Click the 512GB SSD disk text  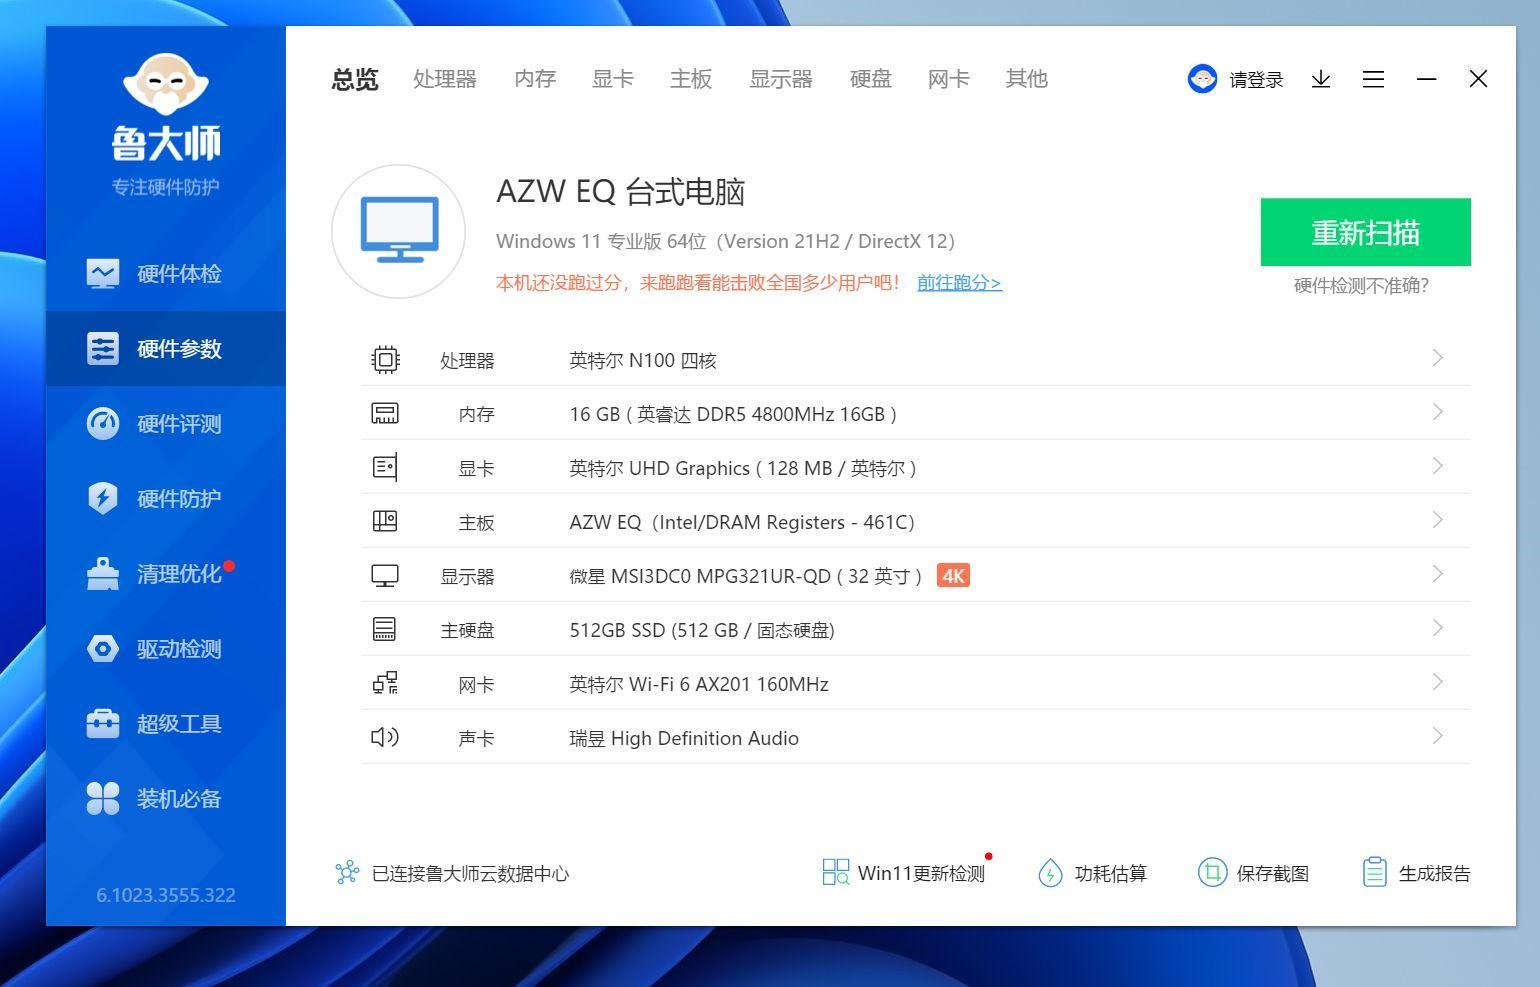[x=702, y=630]
